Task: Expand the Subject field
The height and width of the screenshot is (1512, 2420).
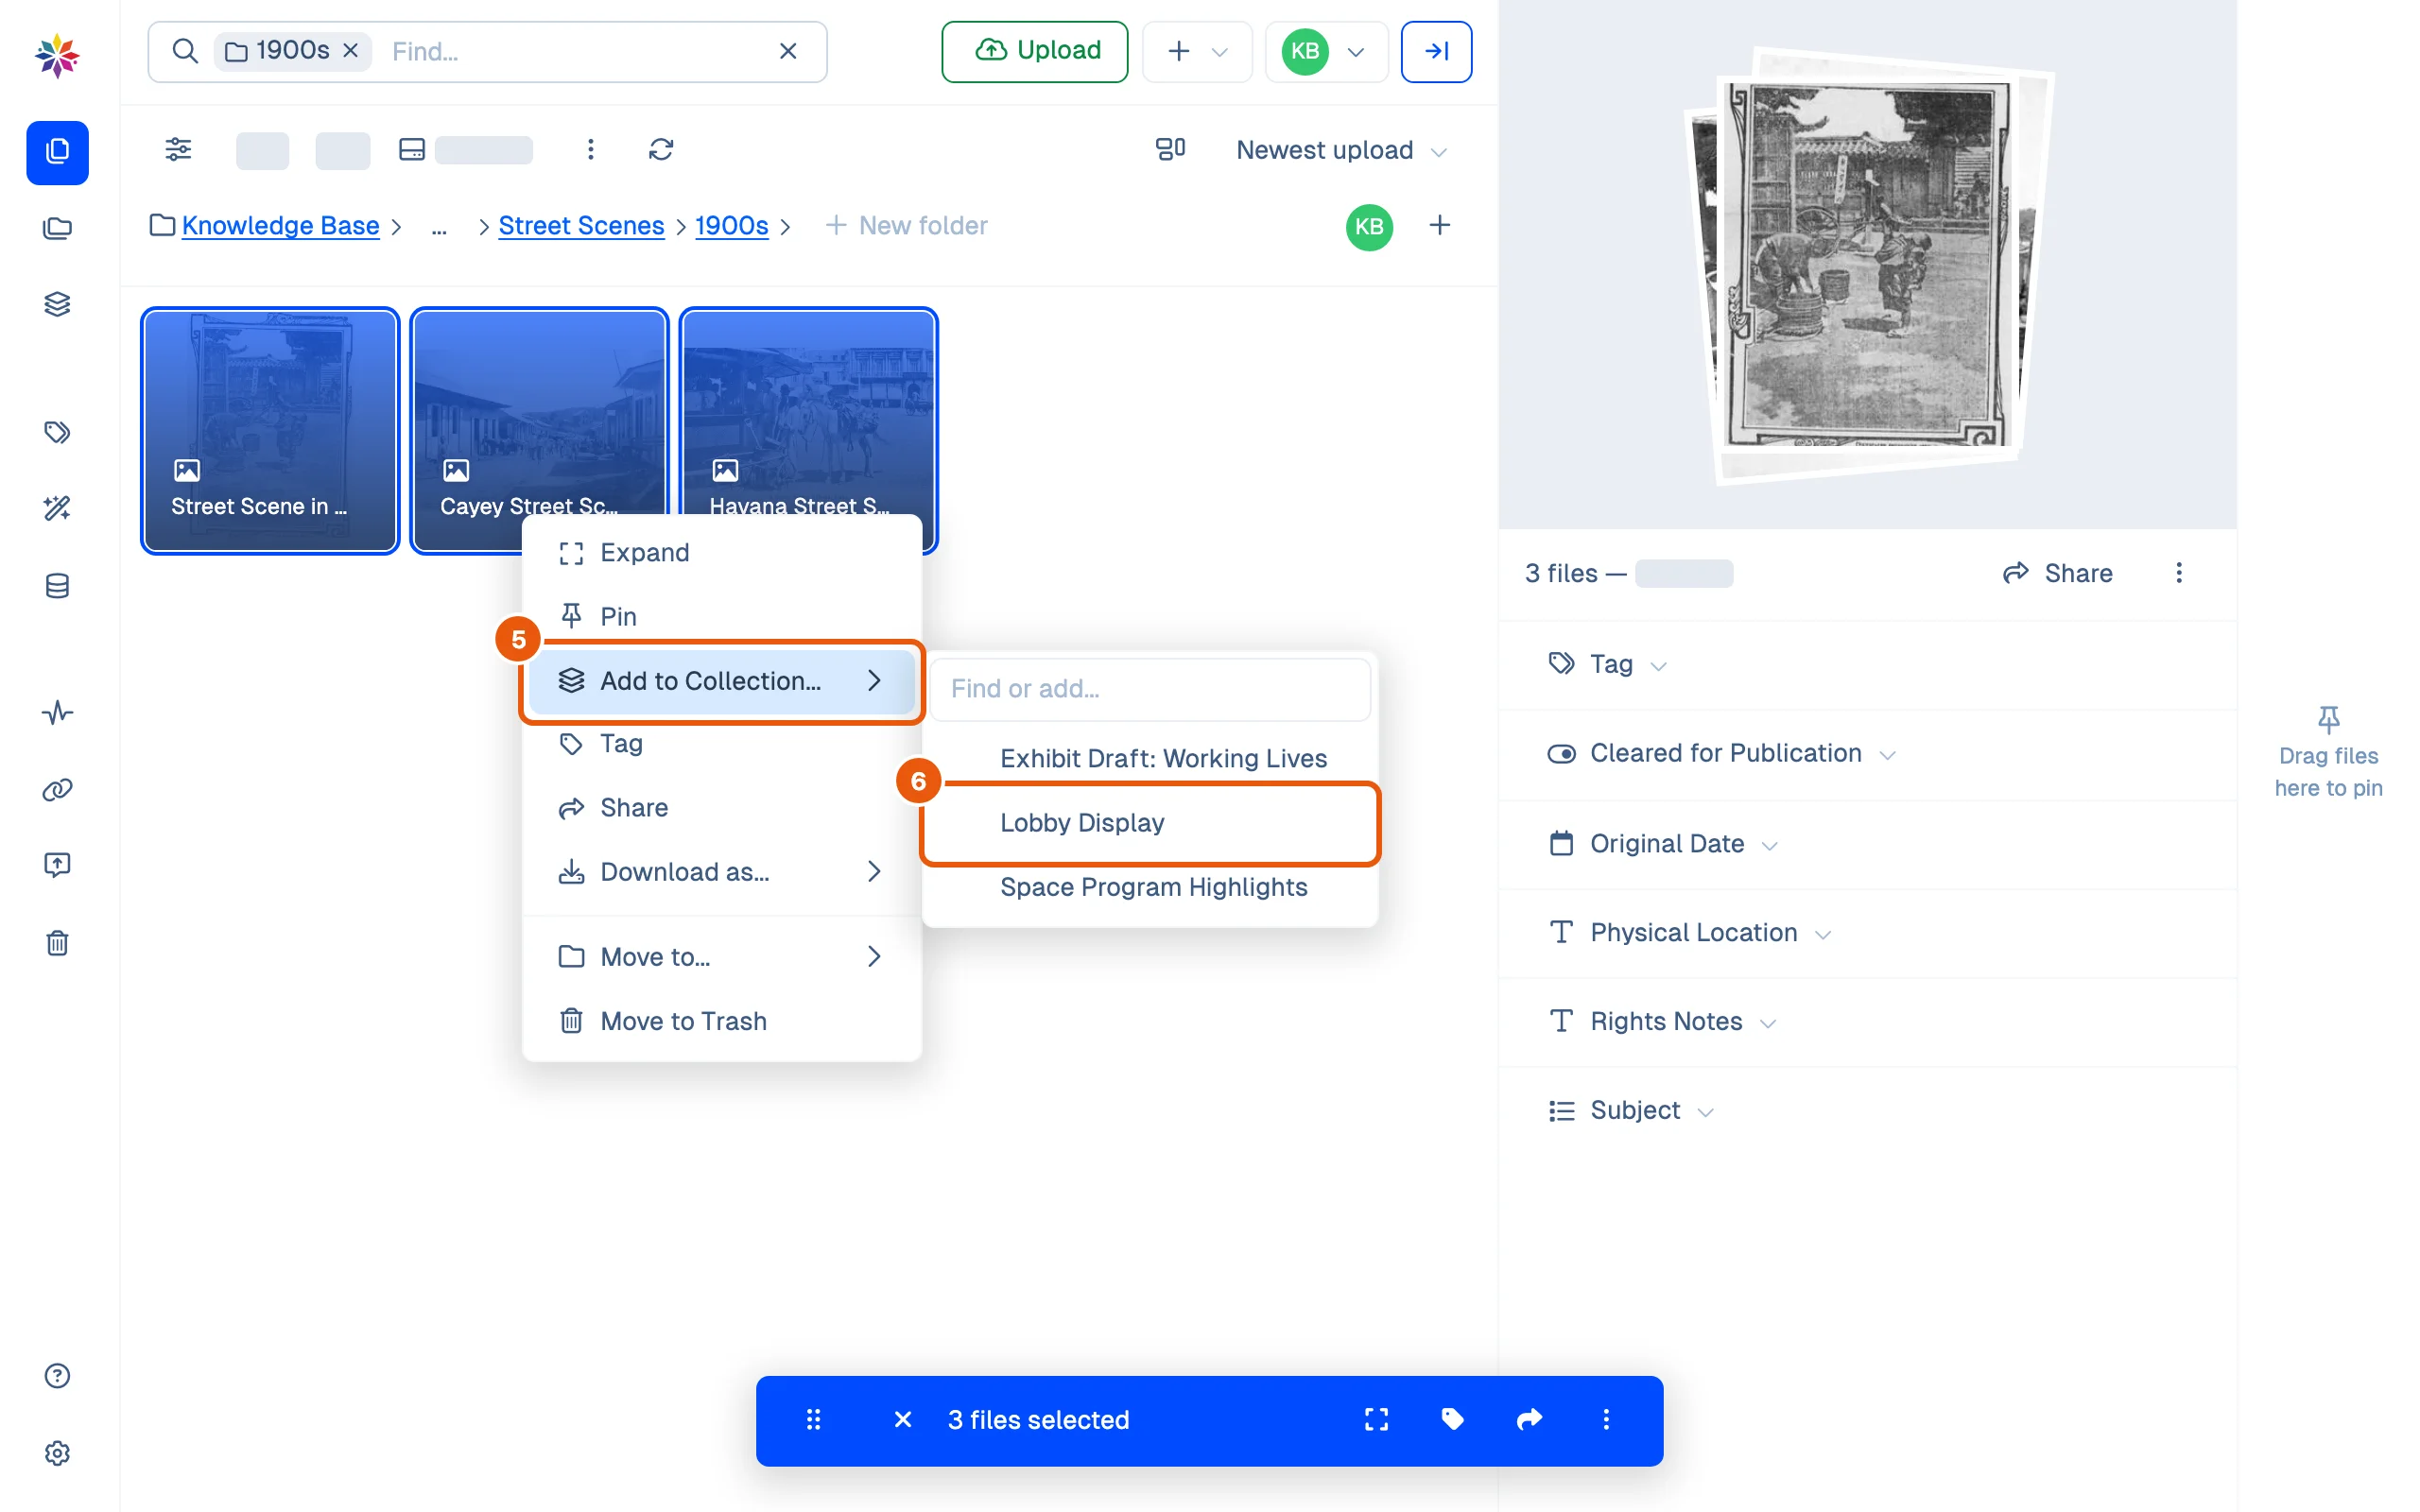Action: [1630, 1111]
